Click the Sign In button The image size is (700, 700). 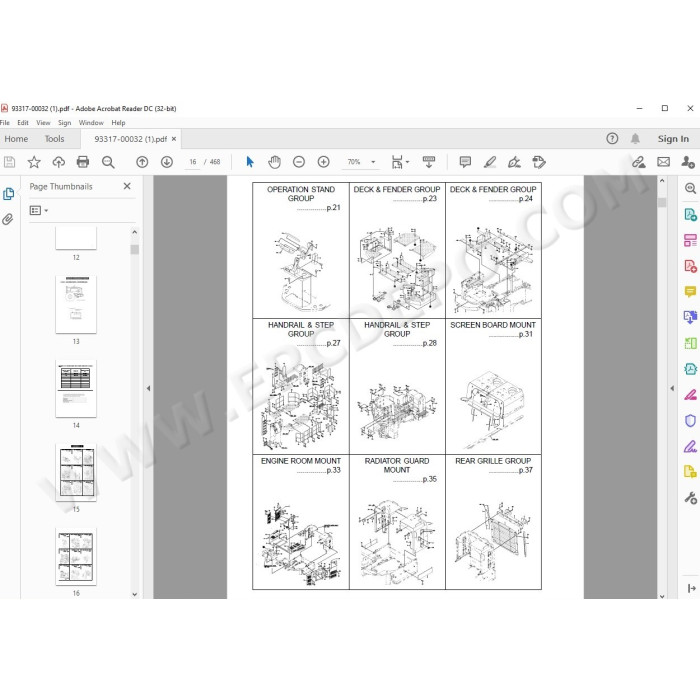click(673, 139)
